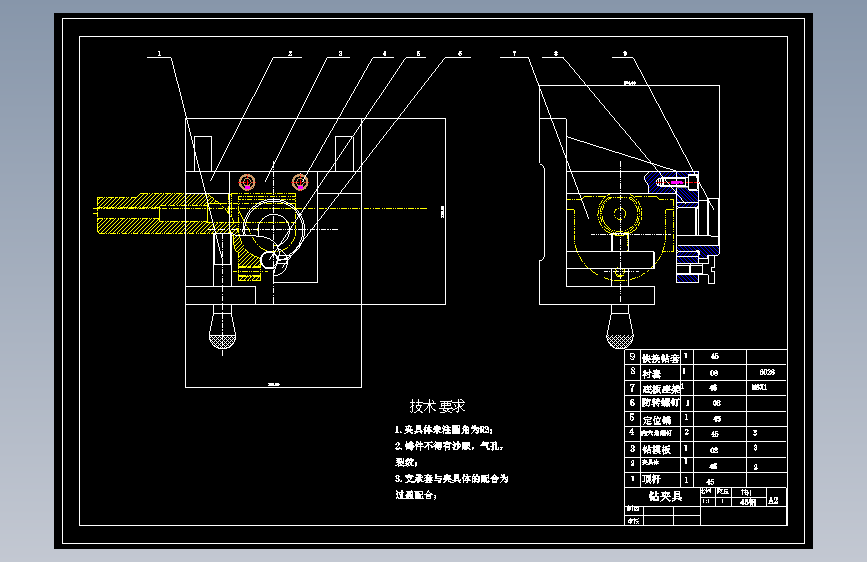867x562 pixels.
Task: Select requirement line starting 3. 支承套与夹具体
Action: [x=451, y=478]
